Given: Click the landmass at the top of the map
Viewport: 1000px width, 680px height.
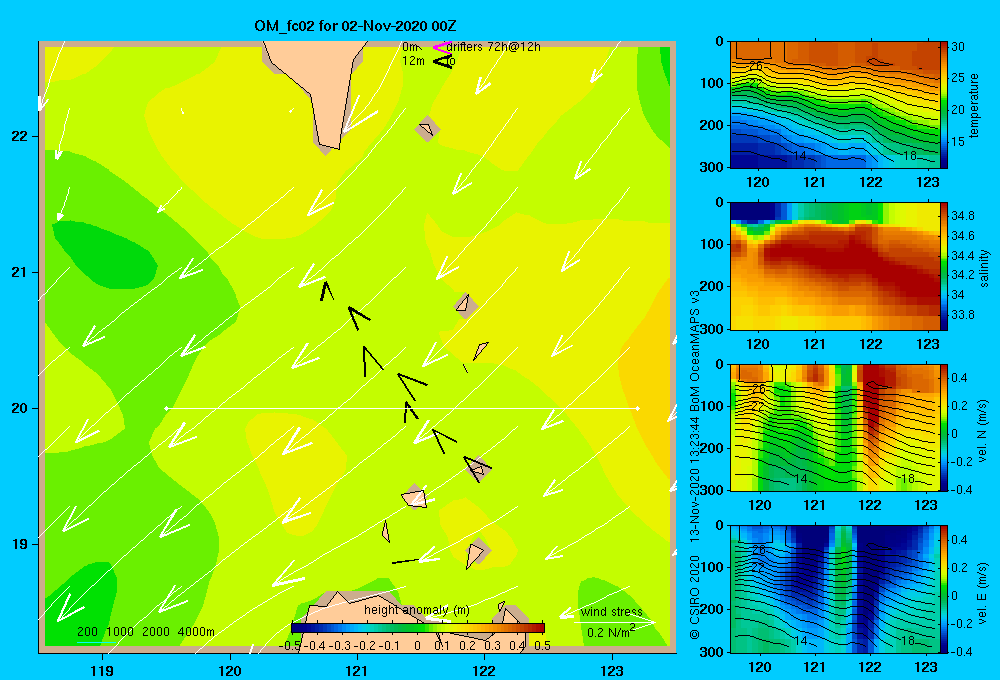Looking at the screenshot, I should click(322, 89).
